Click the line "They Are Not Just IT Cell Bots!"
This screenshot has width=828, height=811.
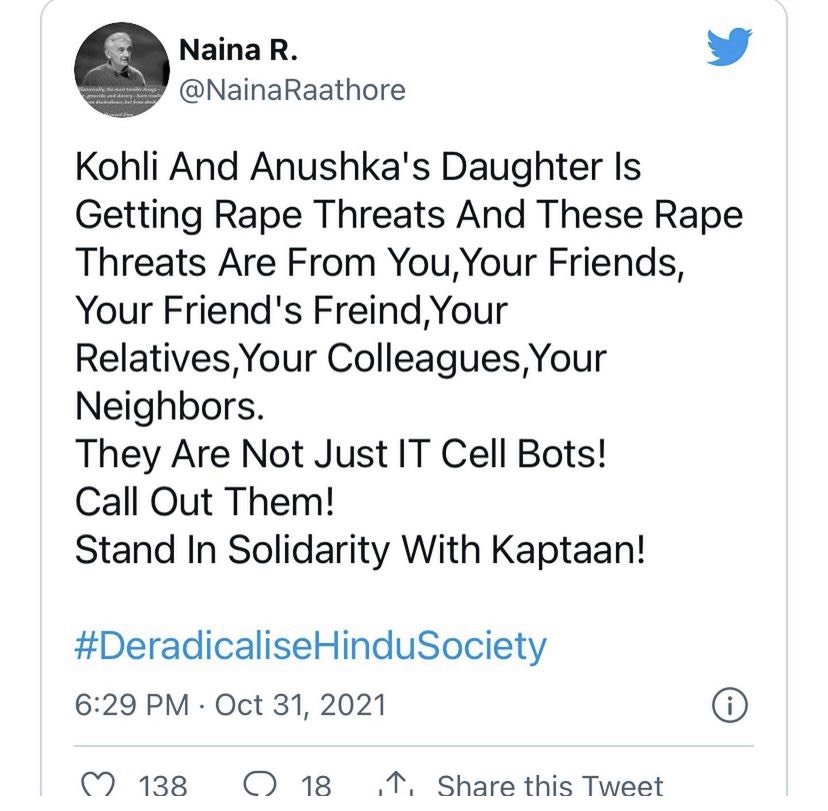coord(341,454)
